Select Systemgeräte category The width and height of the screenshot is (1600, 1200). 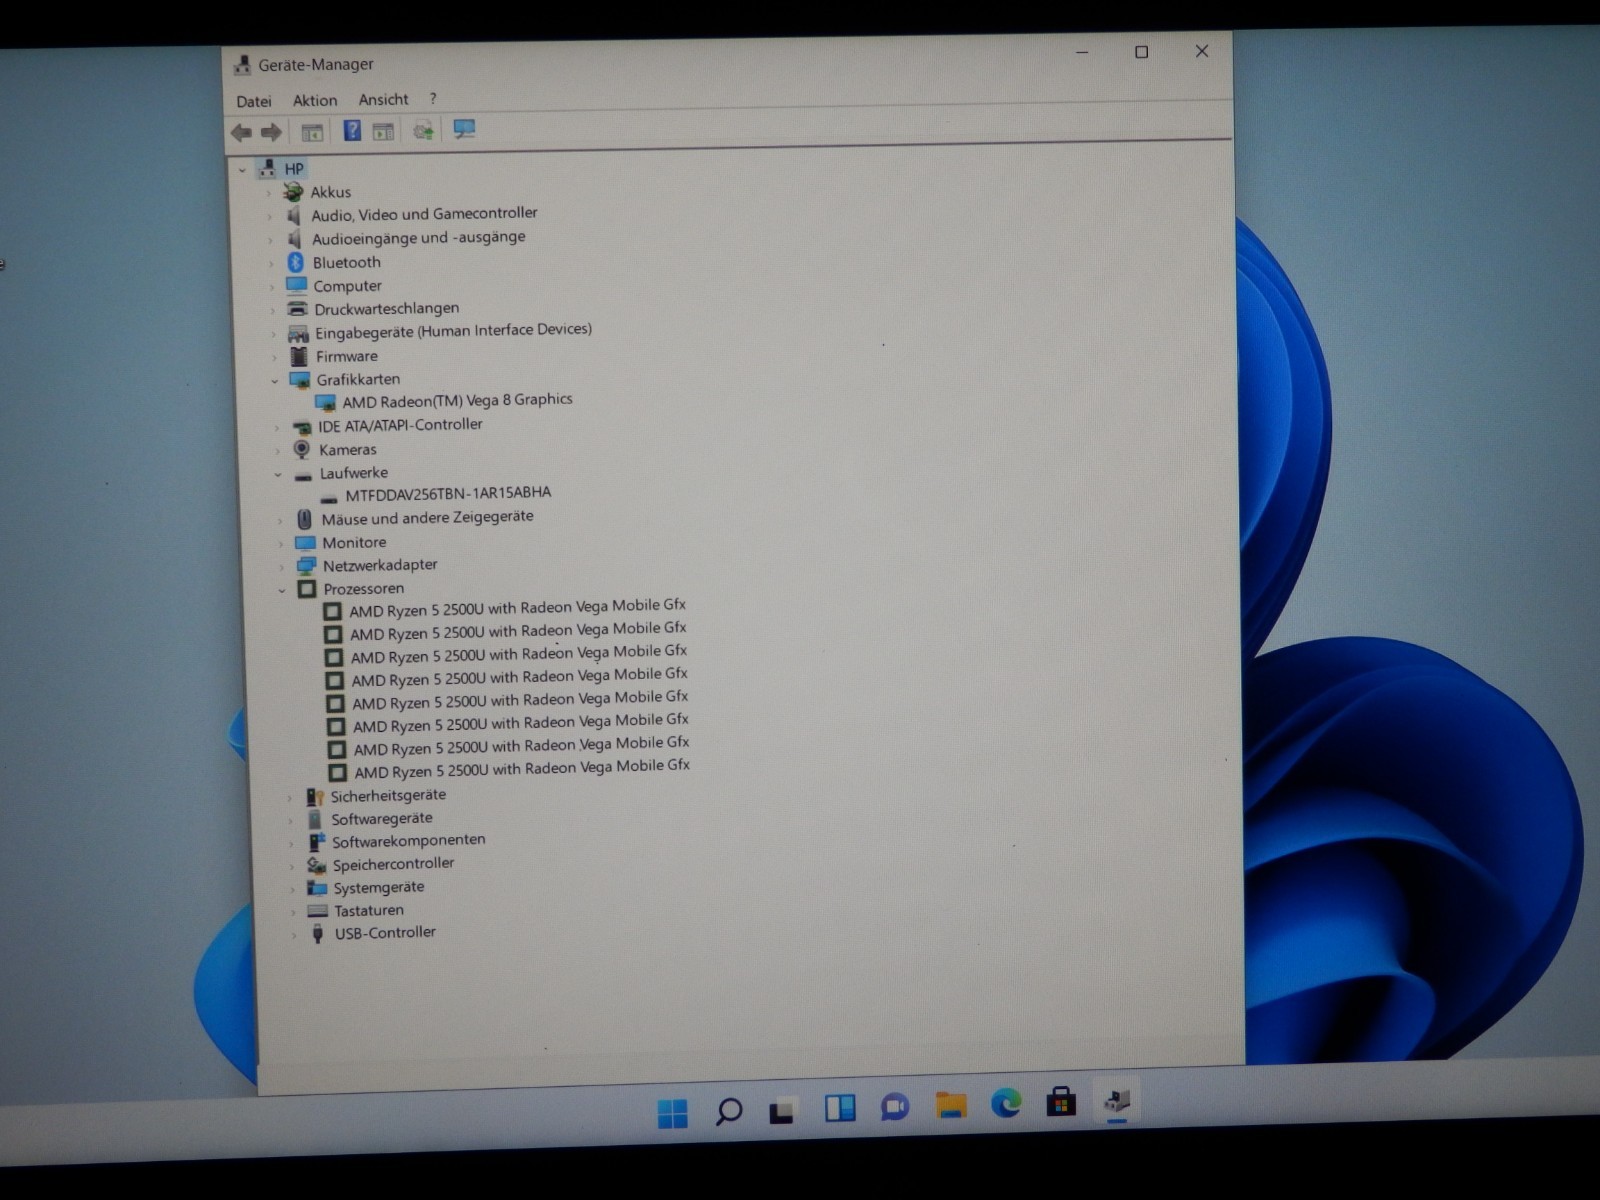[x=379, y=888]
